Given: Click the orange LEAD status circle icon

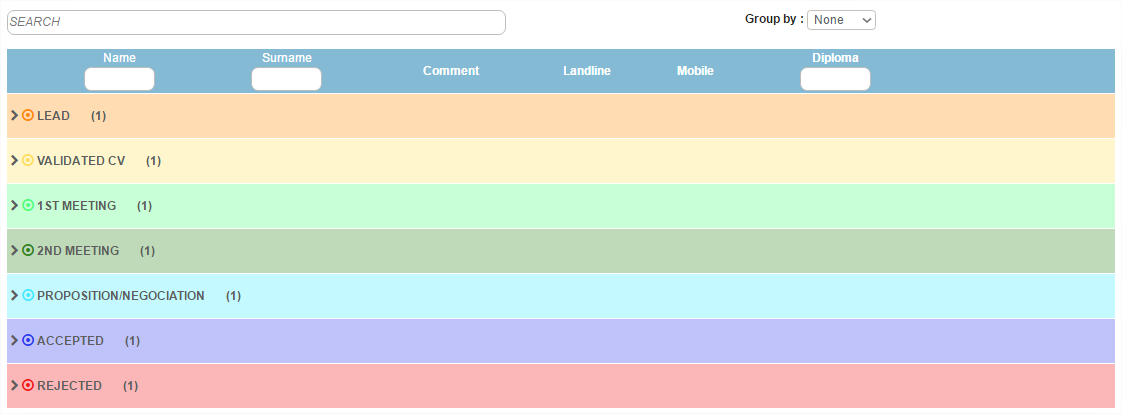Looking at the screenshot, I should pyautogui.click(x=28, y=116).
